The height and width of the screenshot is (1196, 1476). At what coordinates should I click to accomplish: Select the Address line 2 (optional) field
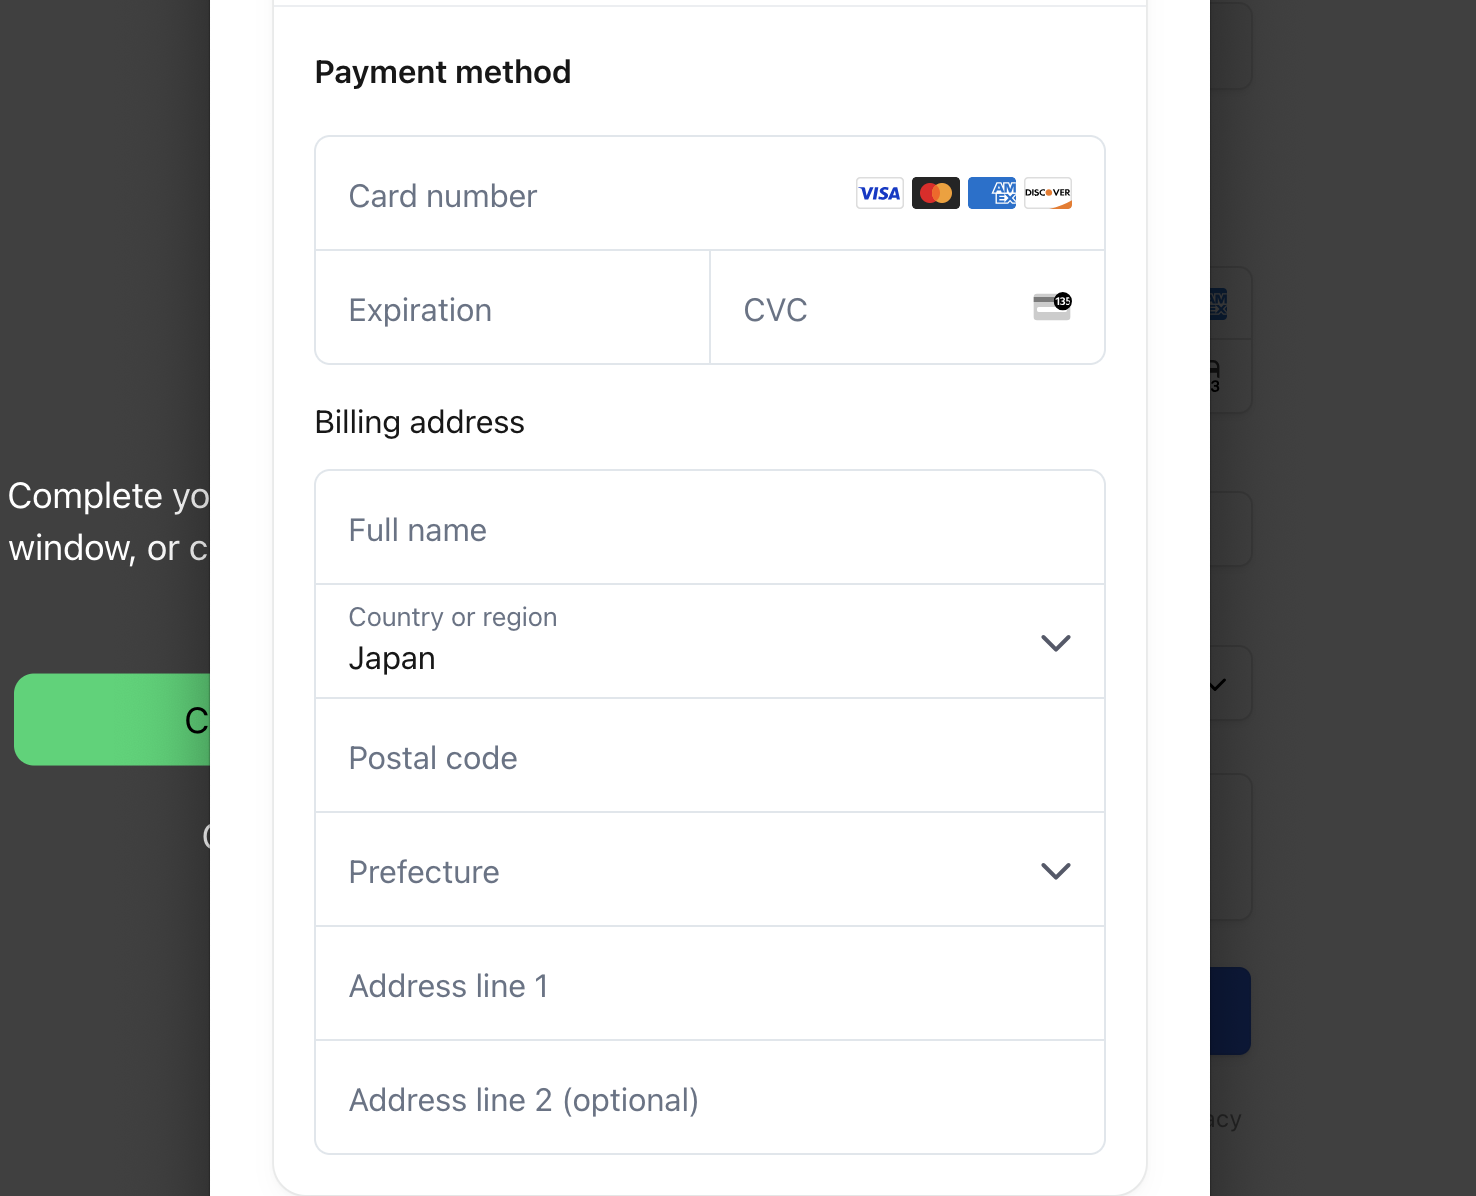709,1099
